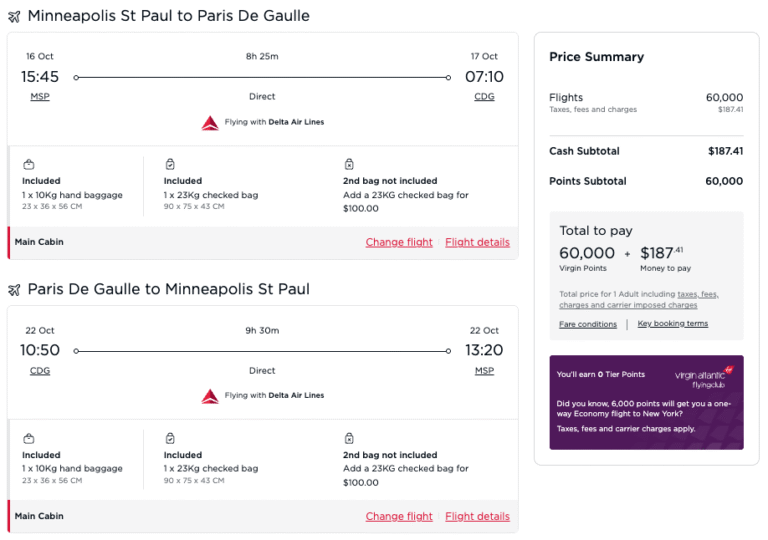Open the Fare conditions link

tap(587, 324)
